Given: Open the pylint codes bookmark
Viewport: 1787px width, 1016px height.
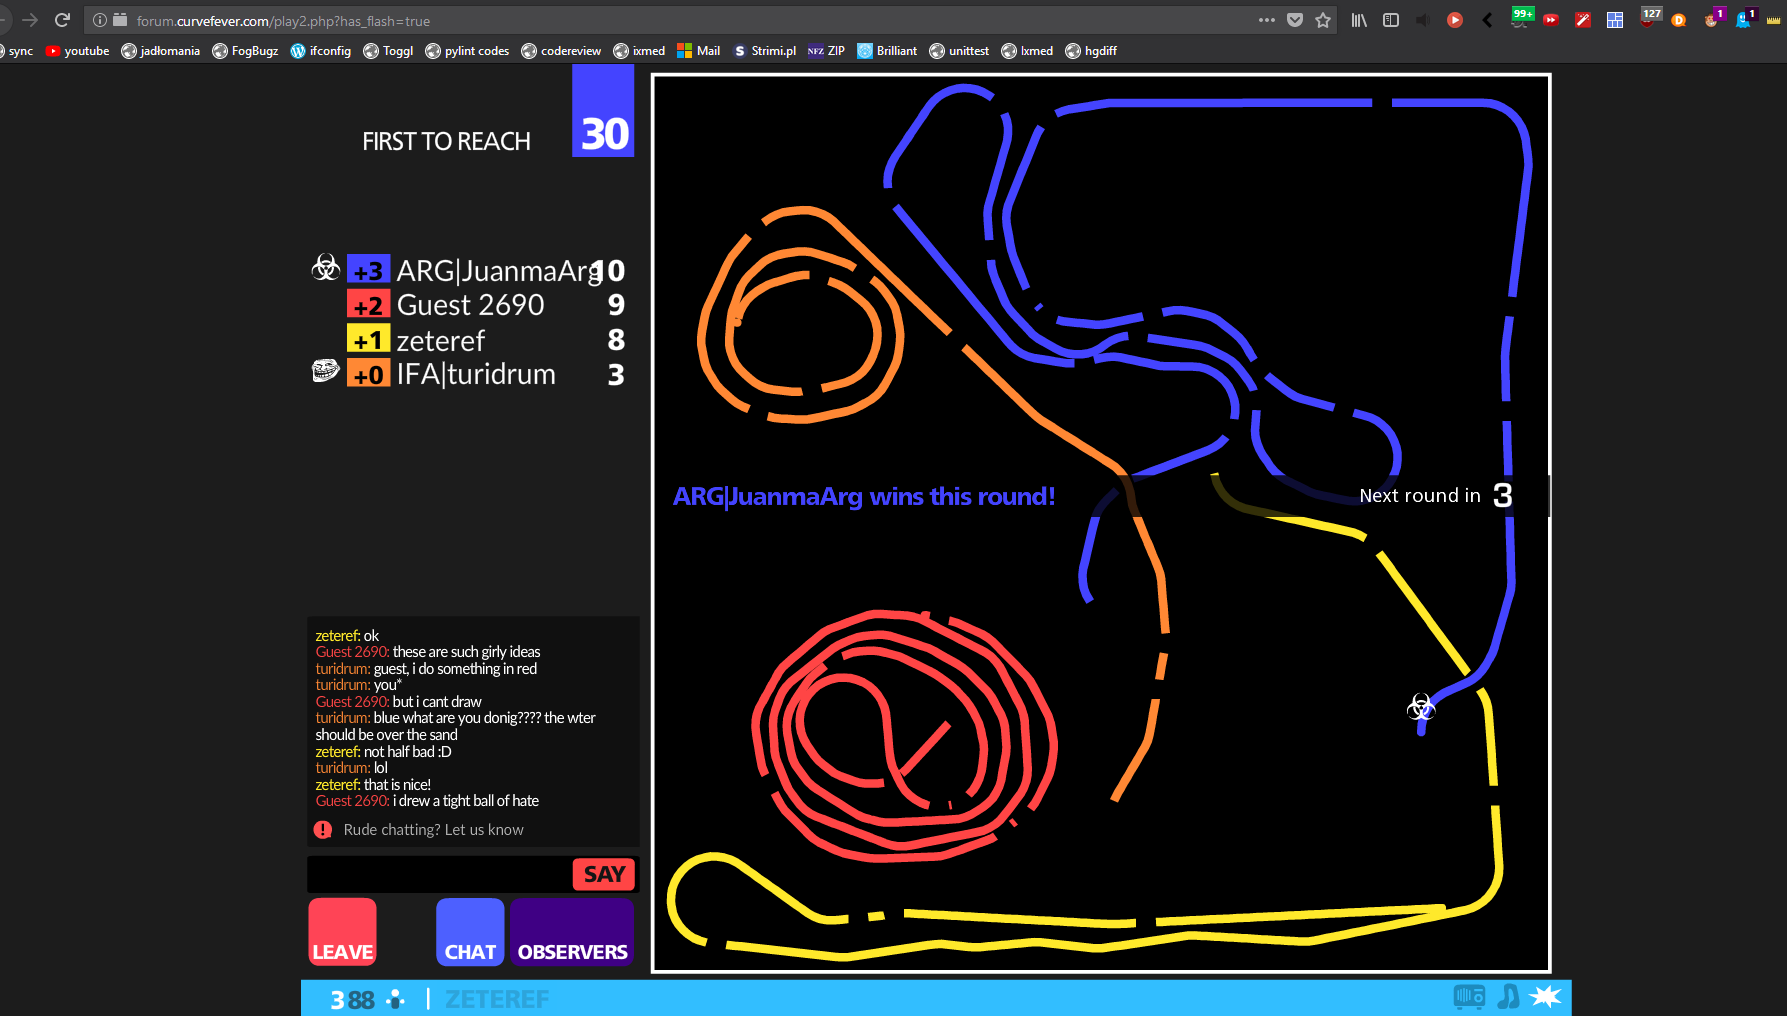Looking at the screenshot, I should coord(467,51).
